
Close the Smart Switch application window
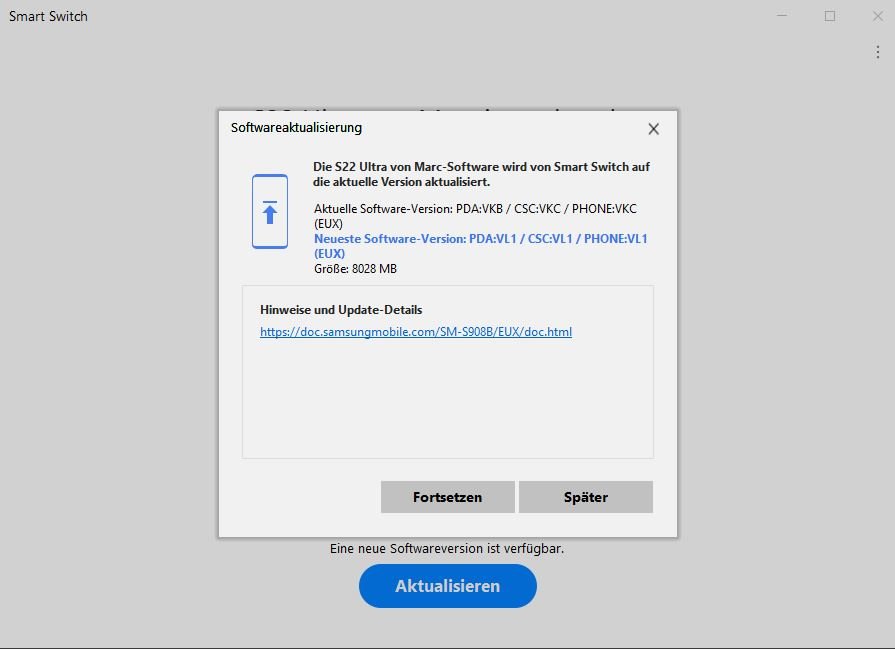click(877, 16)
